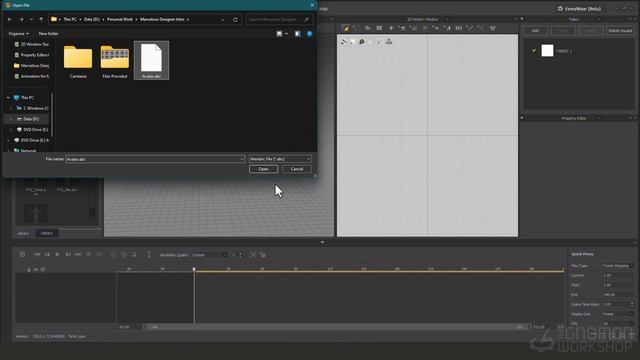Create a New folder

click(x=48, y=33)
